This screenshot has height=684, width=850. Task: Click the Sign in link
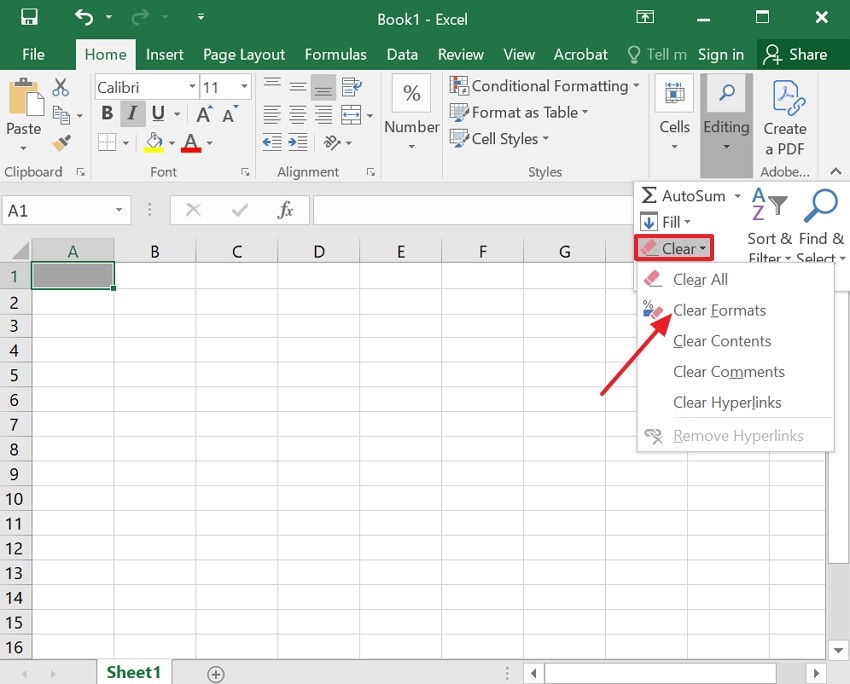(720, 54)
